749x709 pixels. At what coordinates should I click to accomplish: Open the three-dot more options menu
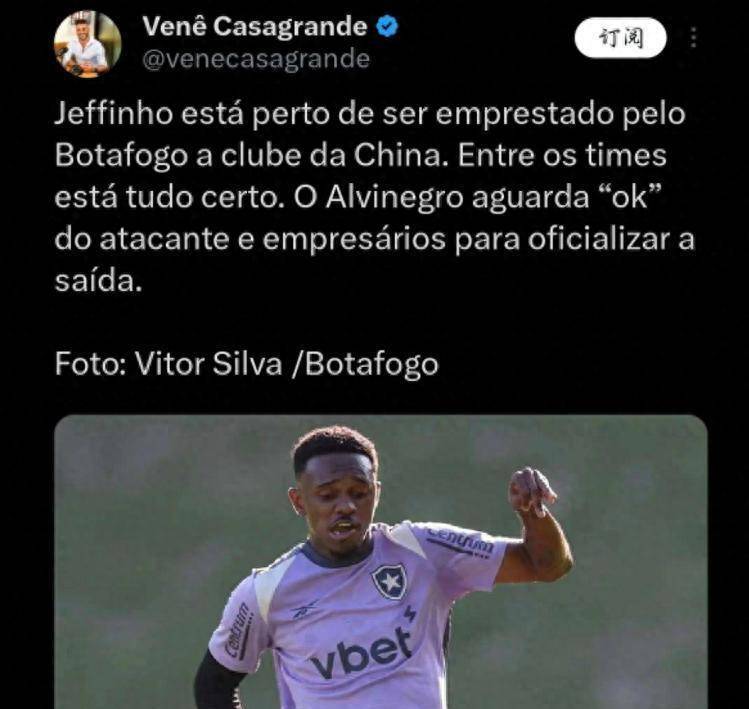click(694, 37)
